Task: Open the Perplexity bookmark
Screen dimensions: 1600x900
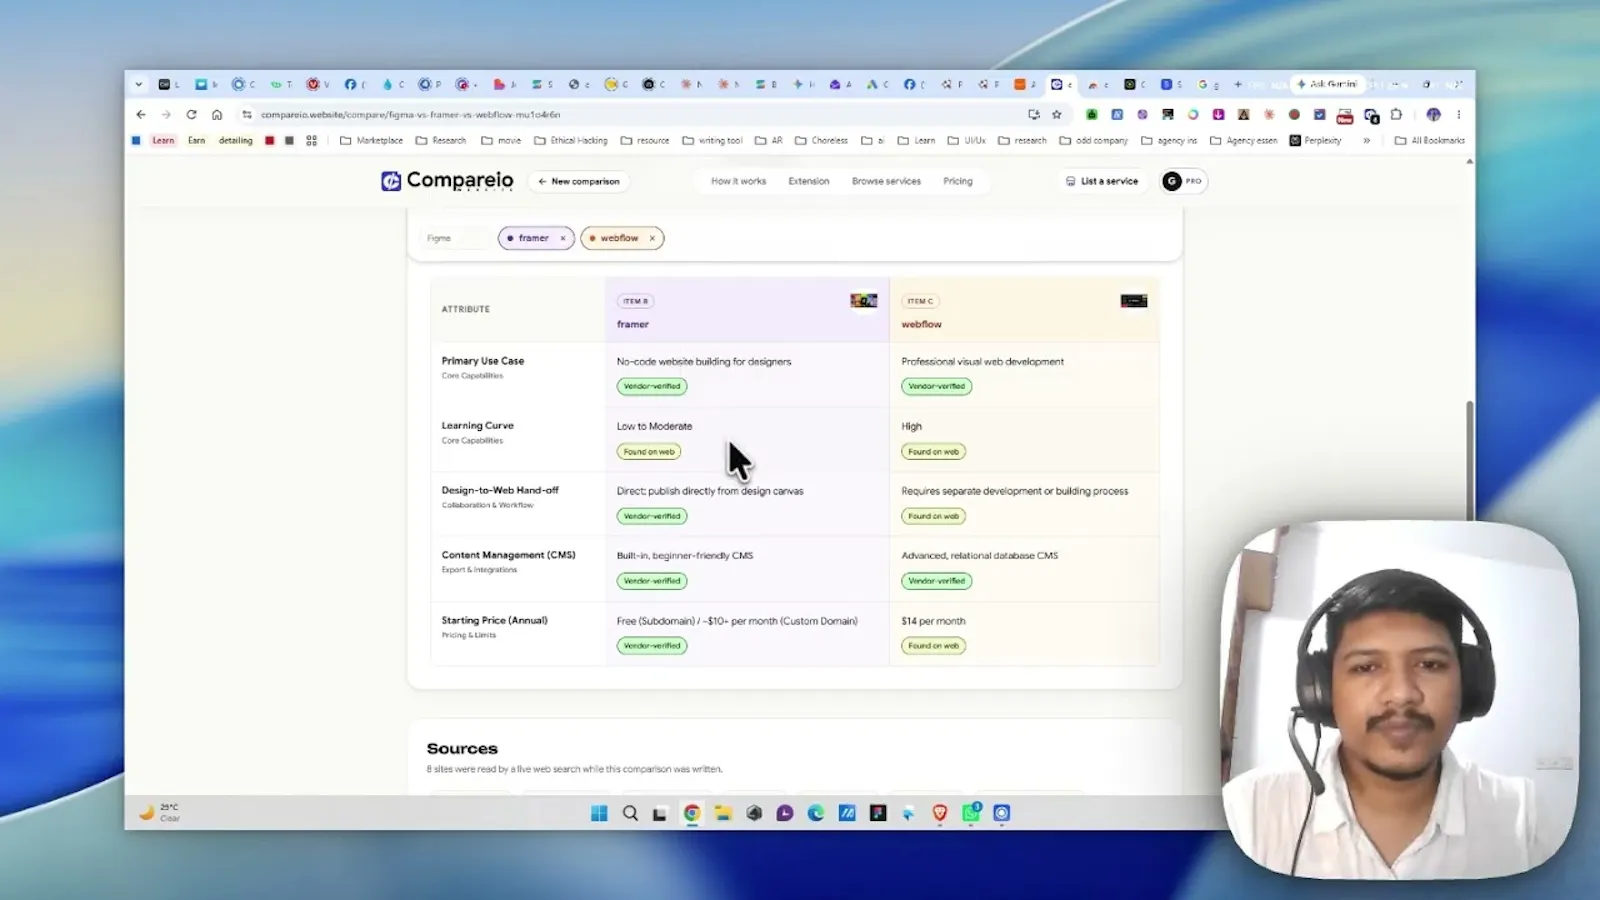Action: (x=1315, y=141)
